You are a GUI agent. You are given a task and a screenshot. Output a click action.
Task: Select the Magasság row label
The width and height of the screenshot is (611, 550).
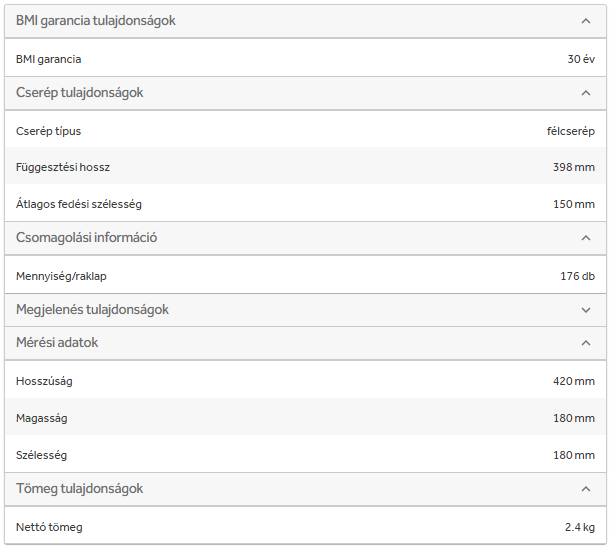point(42,418)
